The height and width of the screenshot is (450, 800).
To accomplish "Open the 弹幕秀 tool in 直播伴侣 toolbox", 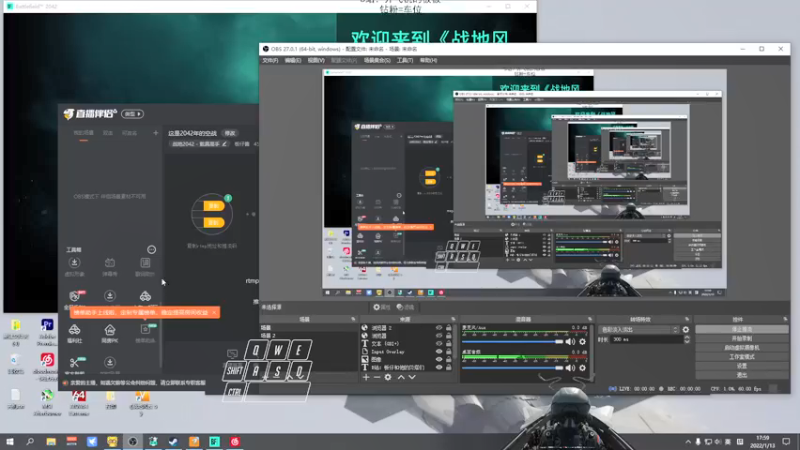I will click(110, 266).
